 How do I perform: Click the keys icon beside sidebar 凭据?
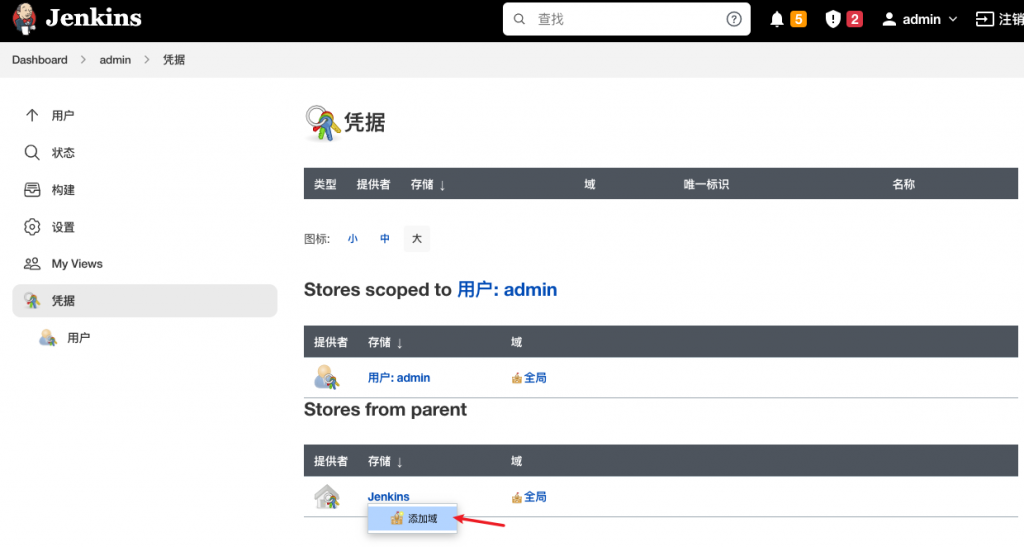(x=32, y=300)
